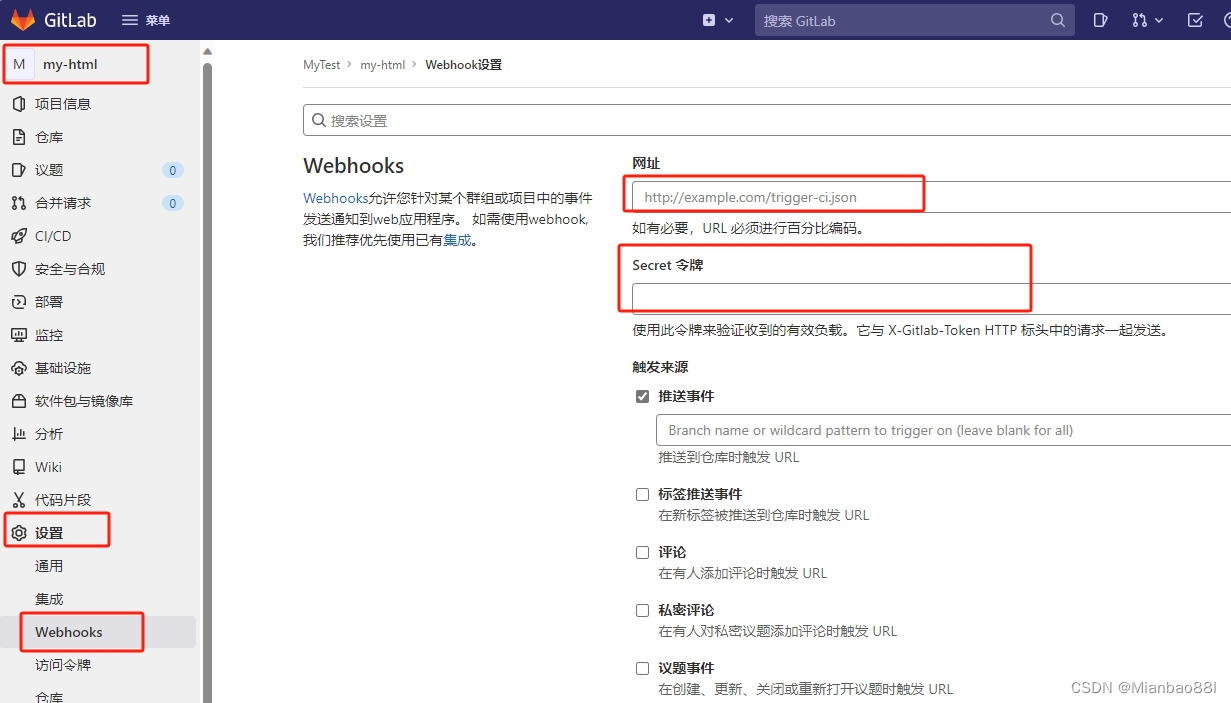Select CI/CD in the sidebar

point(51,236)
